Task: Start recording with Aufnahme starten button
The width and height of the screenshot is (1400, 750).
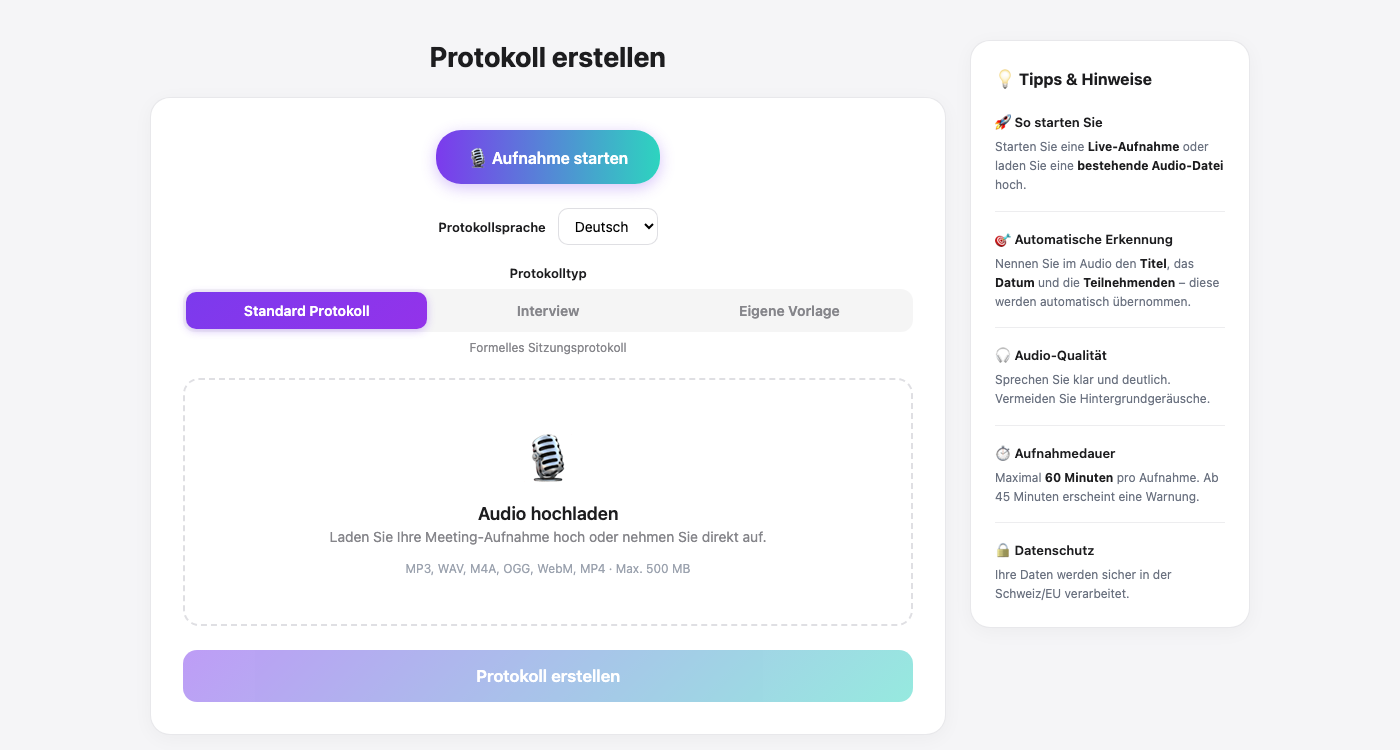Action: [x=559, y=158]
